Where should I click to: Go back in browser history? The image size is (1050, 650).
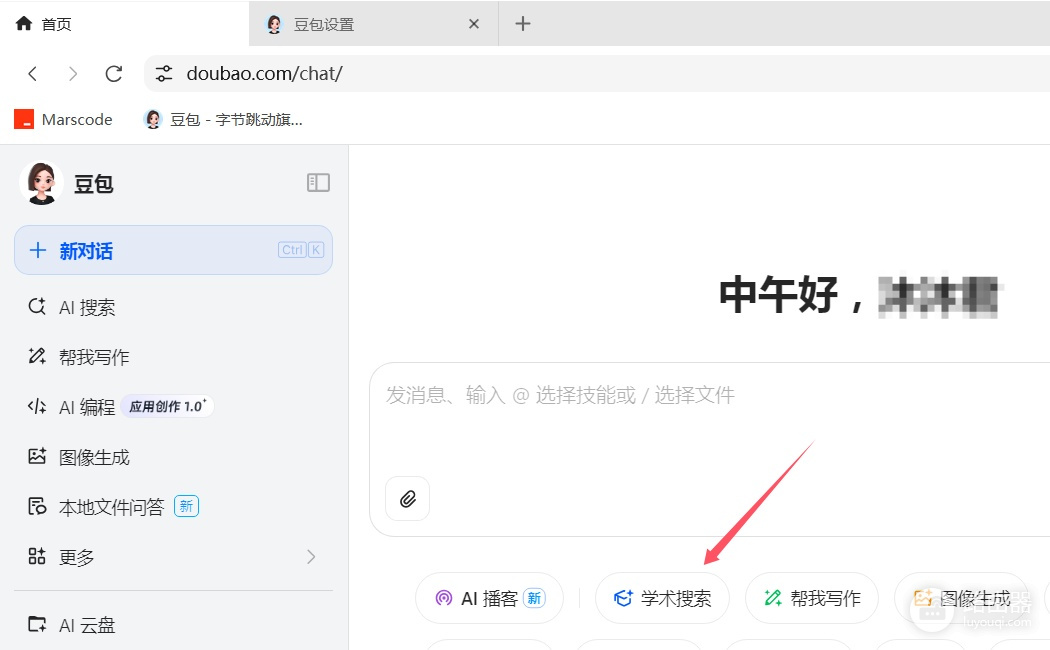click(x=32, y=74)
